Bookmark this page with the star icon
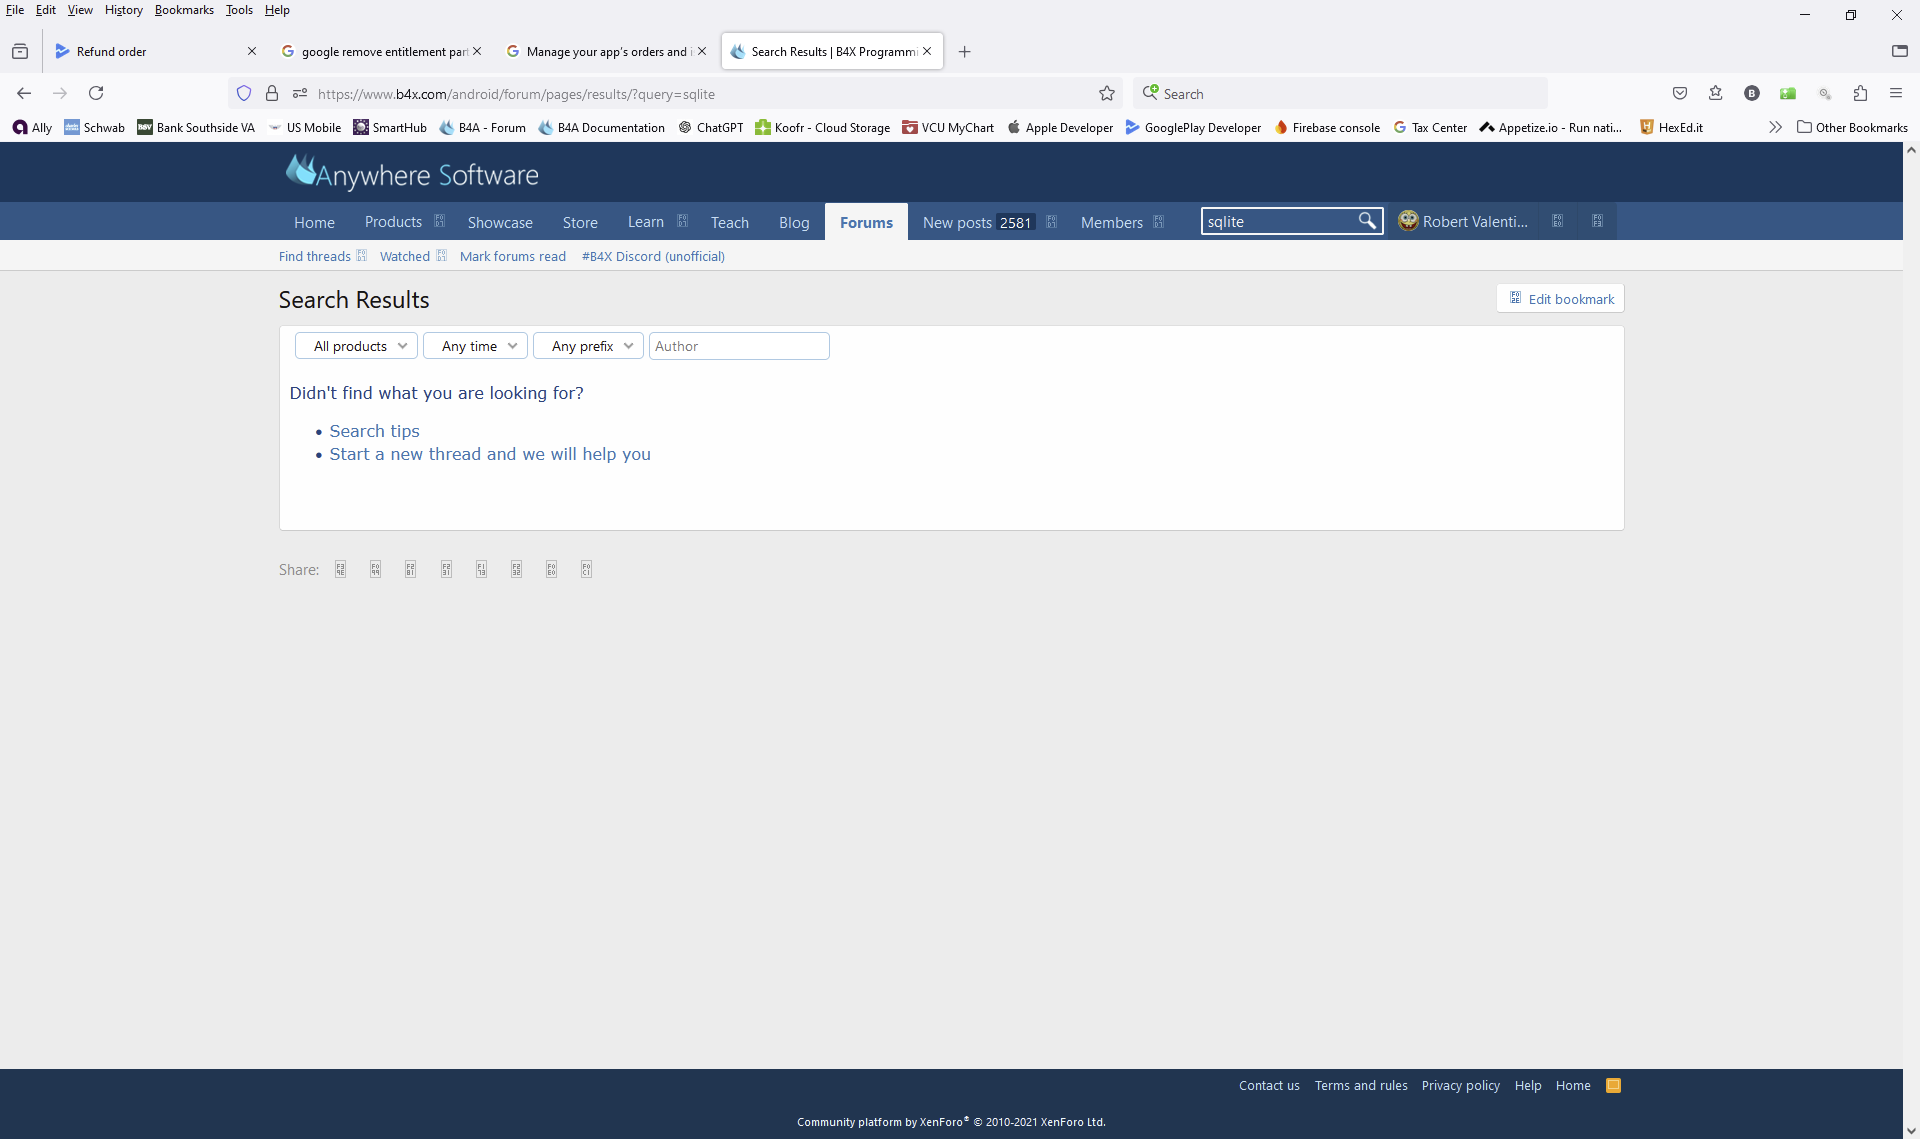This screenshot has width=1920, height=1139. click(x=1107, y=94)
